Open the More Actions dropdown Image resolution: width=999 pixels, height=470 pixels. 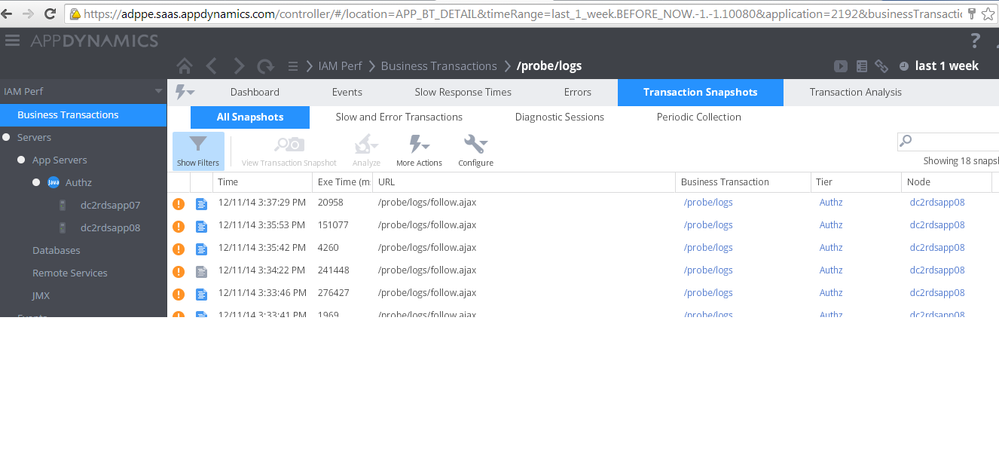pos(419,152)
